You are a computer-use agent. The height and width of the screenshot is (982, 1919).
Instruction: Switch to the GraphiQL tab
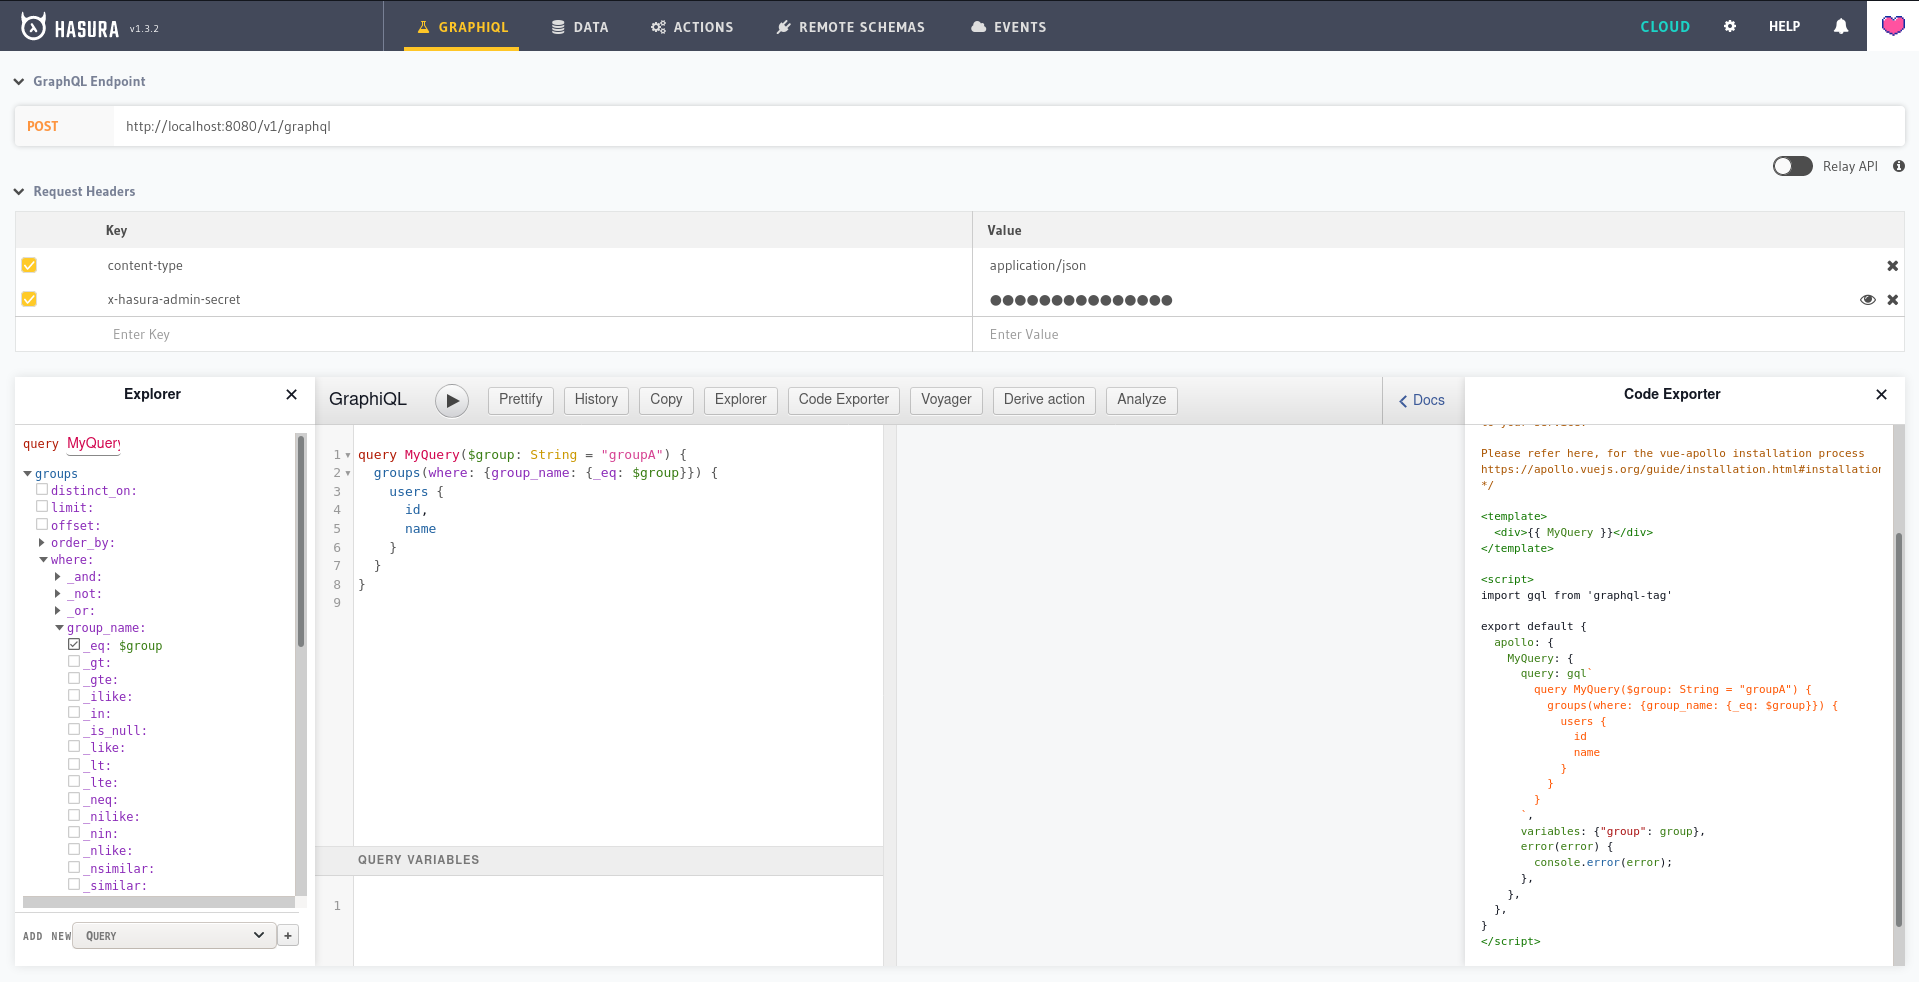462,27
